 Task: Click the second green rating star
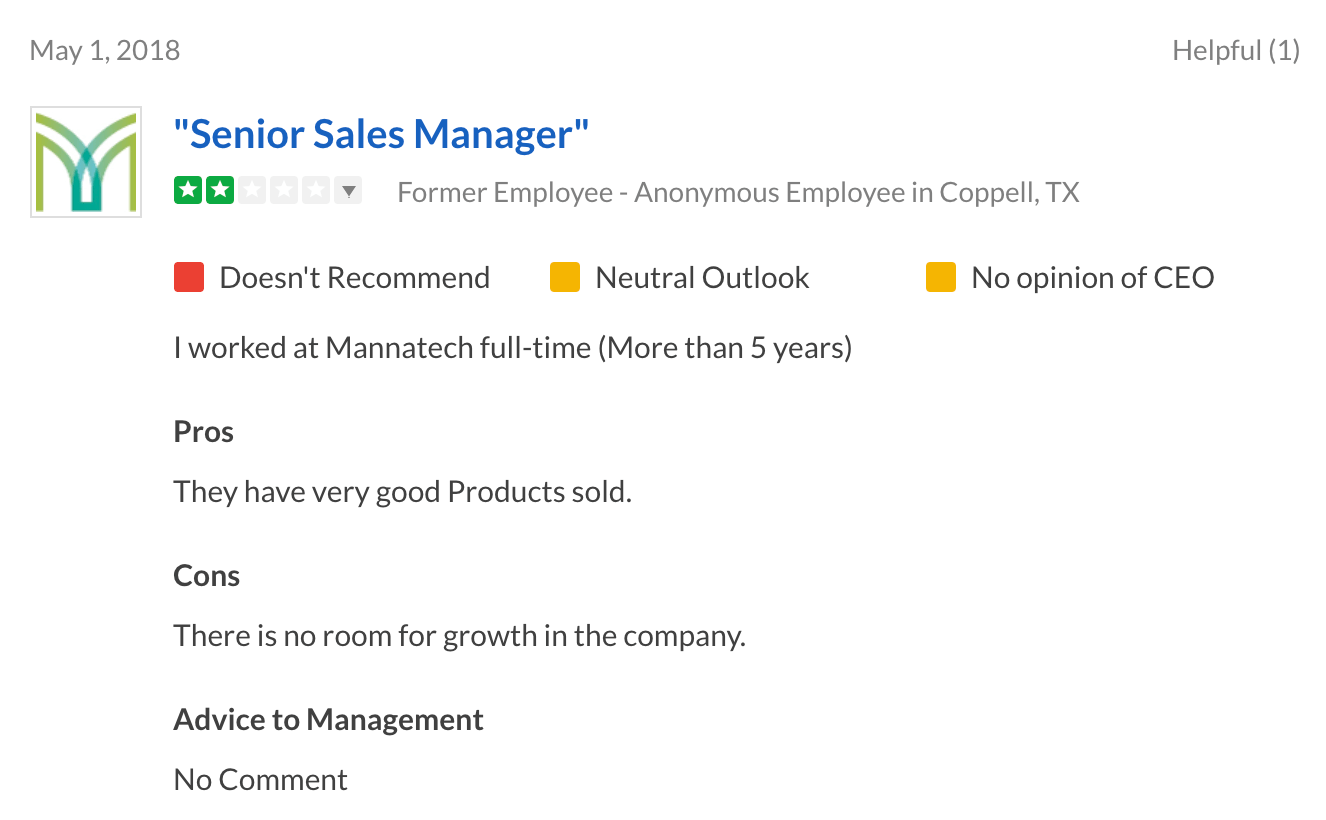point(220,190)
